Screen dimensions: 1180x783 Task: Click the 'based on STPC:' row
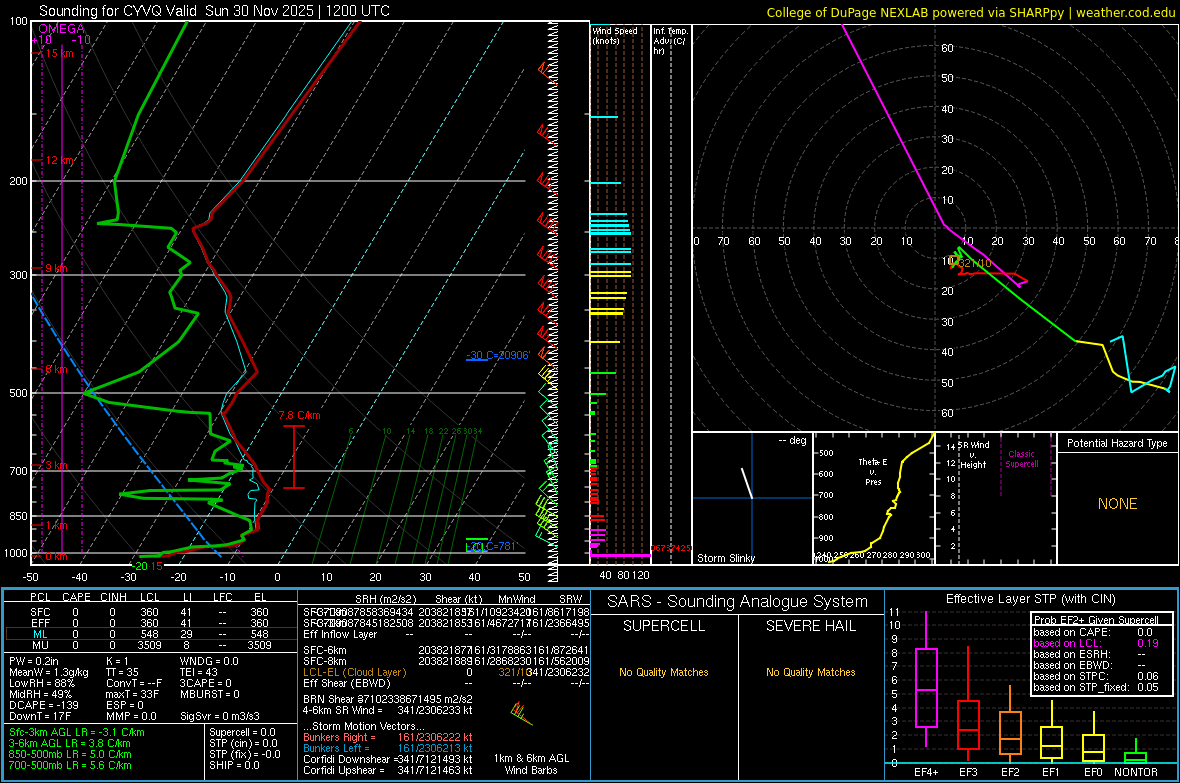click(1096, 676)
